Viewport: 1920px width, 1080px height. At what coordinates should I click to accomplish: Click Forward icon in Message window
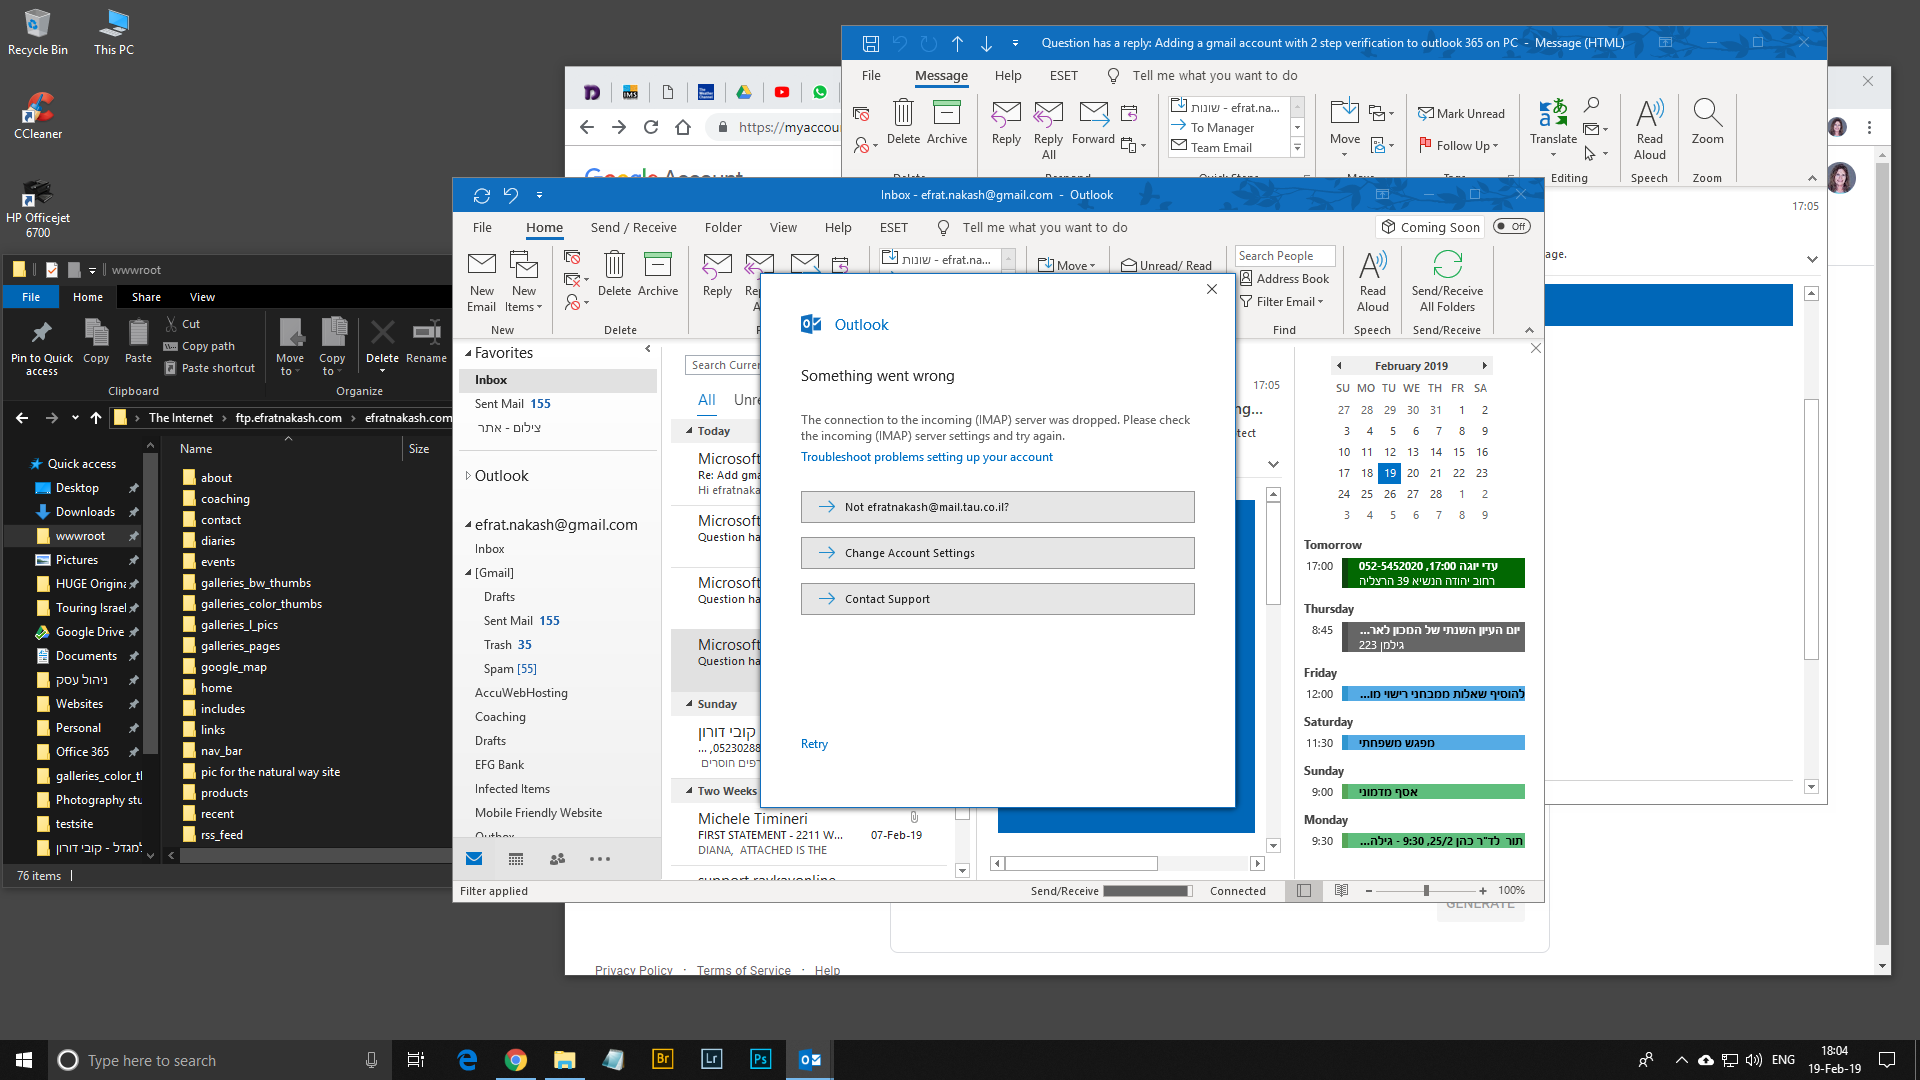(1093, 123)
